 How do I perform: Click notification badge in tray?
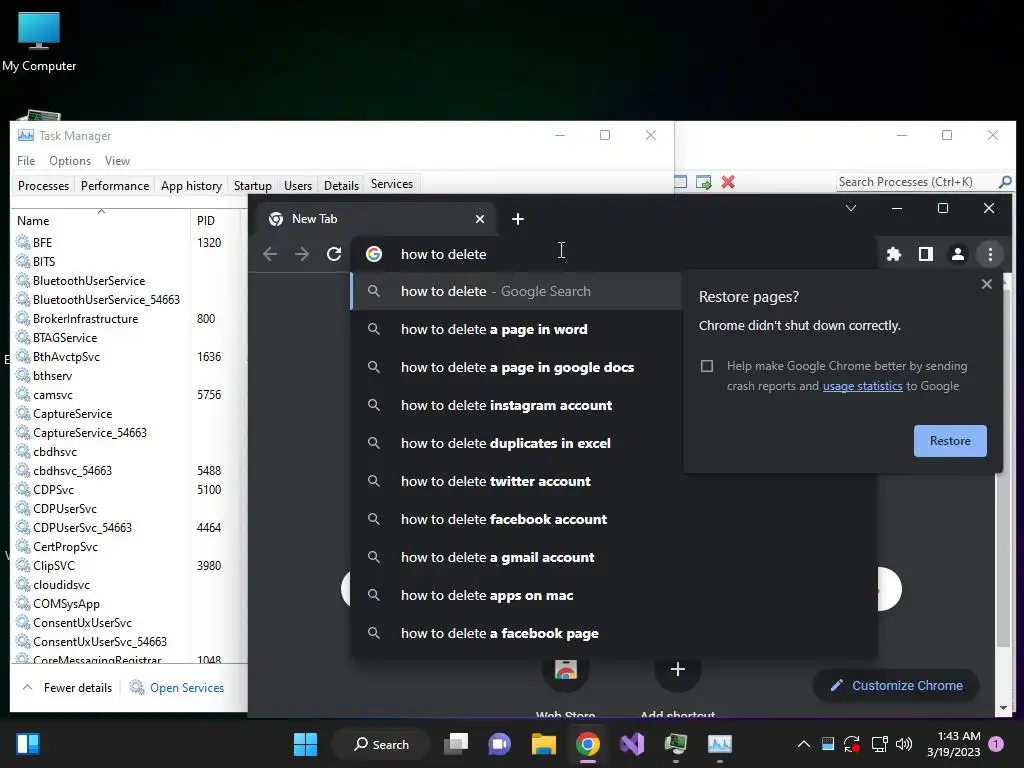coord(996,743)
